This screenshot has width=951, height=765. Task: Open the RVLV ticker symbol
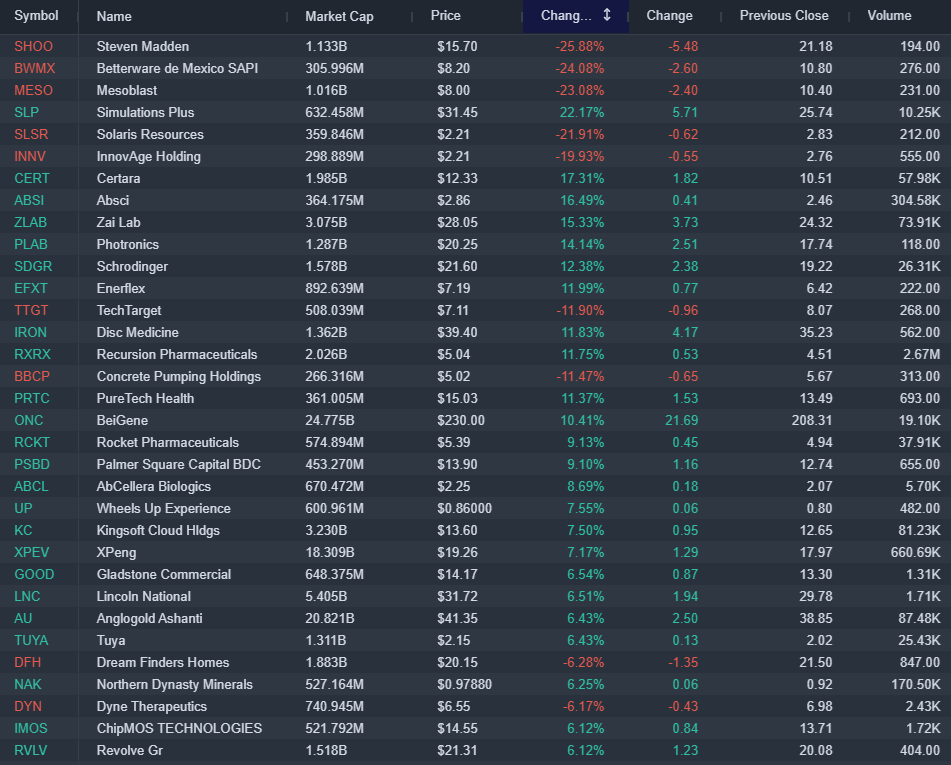click(x=30, y=750)
